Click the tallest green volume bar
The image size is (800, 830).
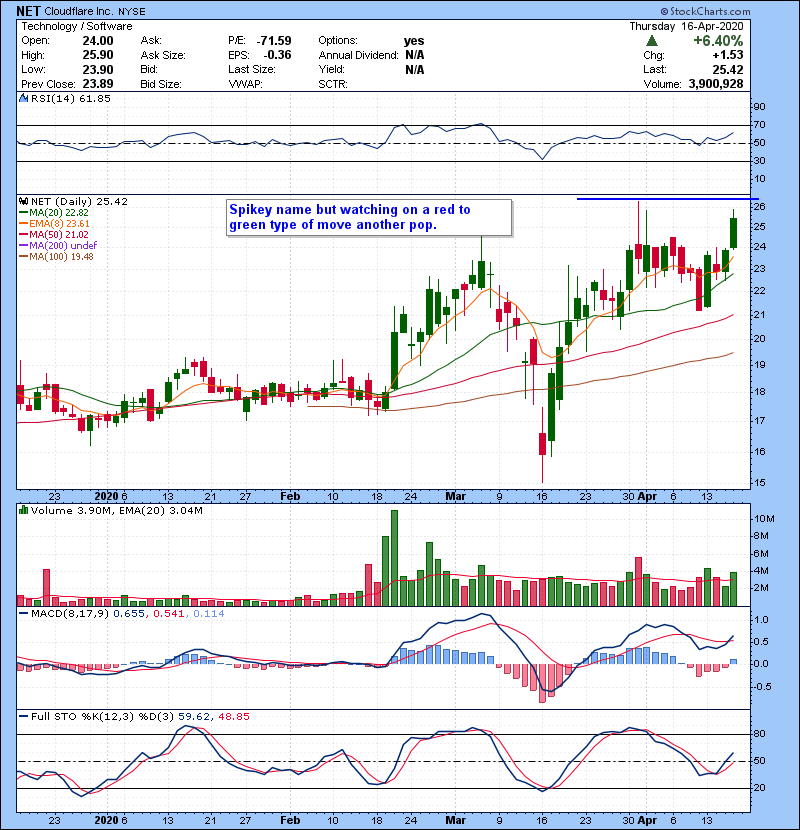(x=394, y=558)
